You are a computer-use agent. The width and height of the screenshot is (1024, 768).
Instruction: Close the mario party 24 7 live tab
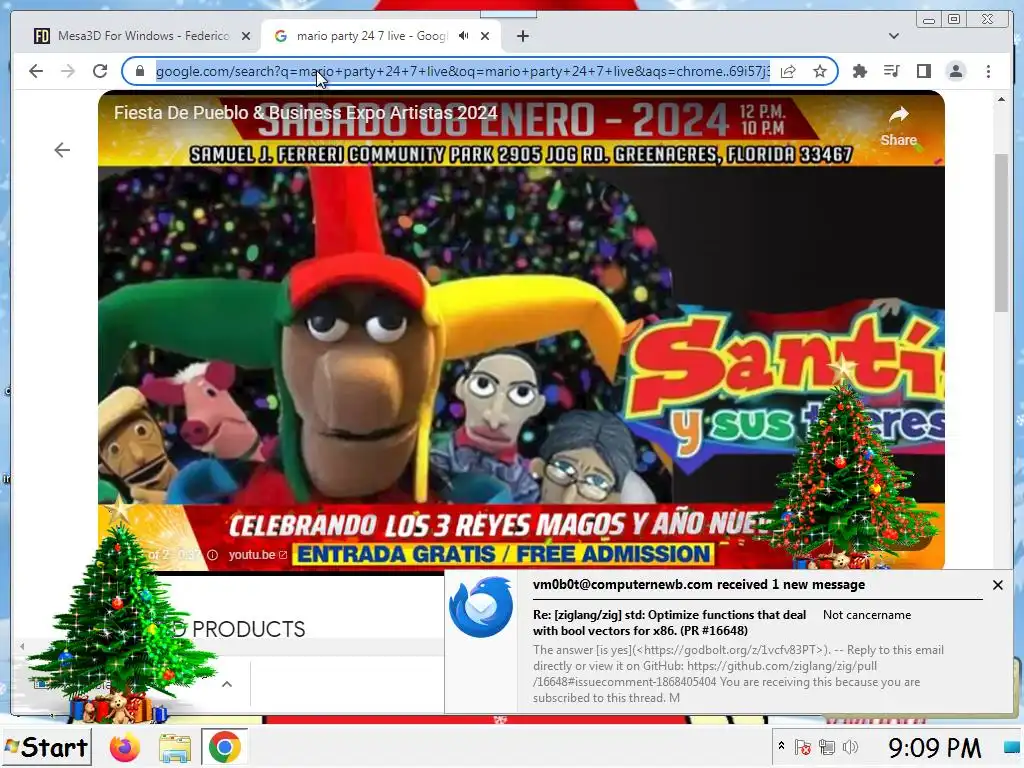pyautogui.click(x=485, y=36)
